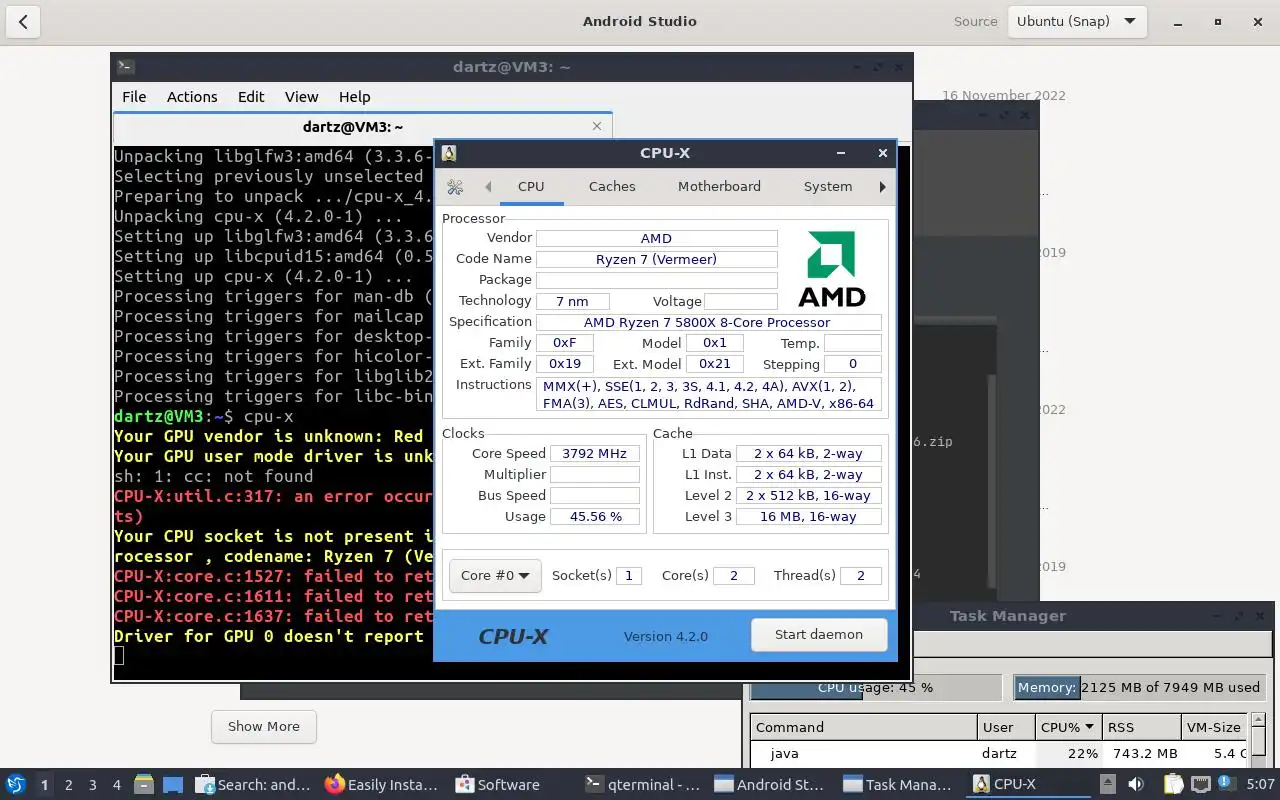Switch to virtual desktop 1
The width and height of the screenshot is (1280, 800).
click(x=44, y=785)
